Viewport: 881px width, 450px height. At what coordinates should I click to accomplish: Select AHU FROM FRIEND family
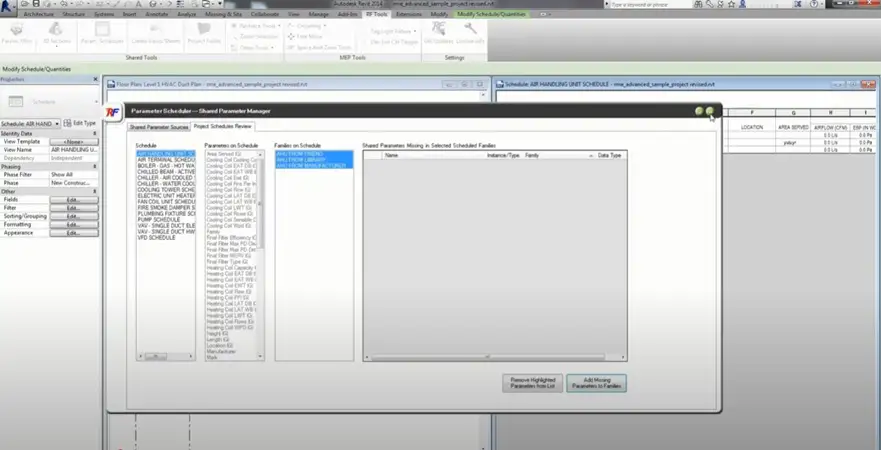(x=314, y=154)
